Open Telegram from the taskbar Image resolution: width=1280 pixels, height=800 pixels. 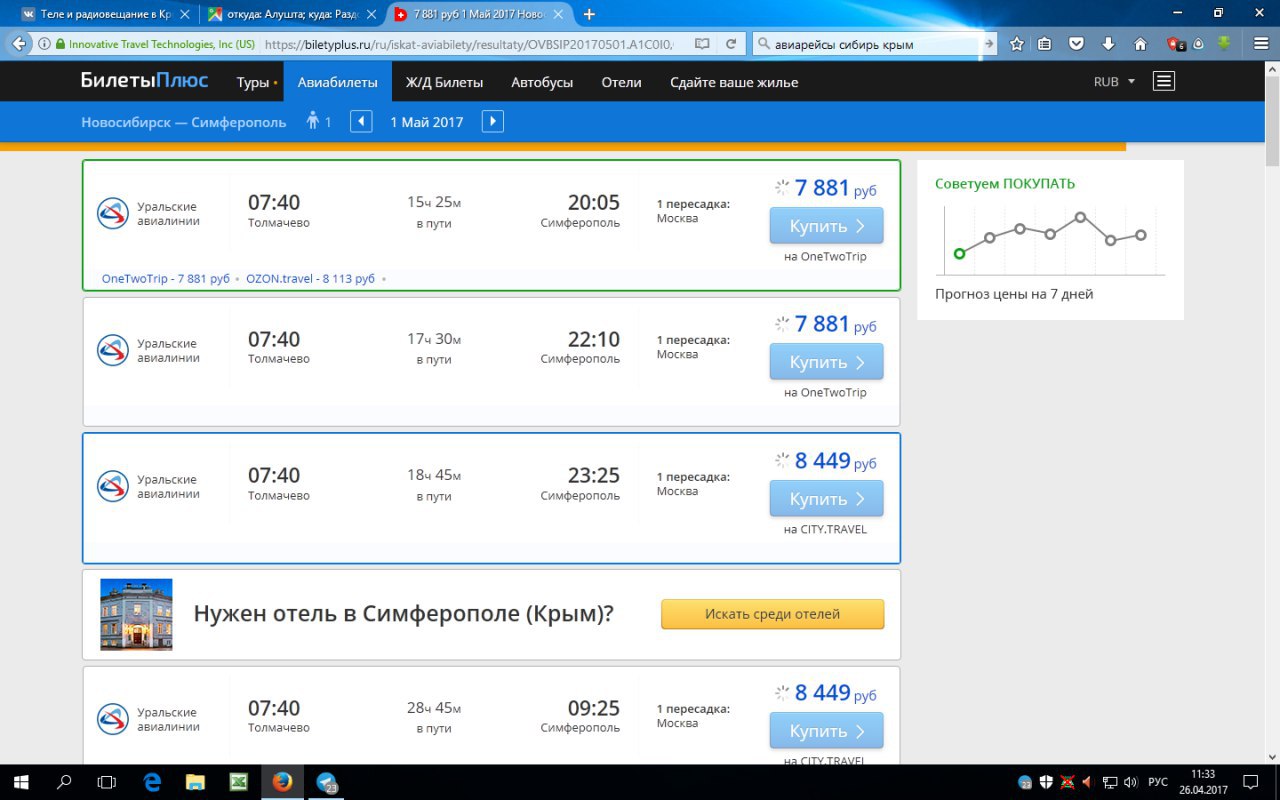pos(326,782)
